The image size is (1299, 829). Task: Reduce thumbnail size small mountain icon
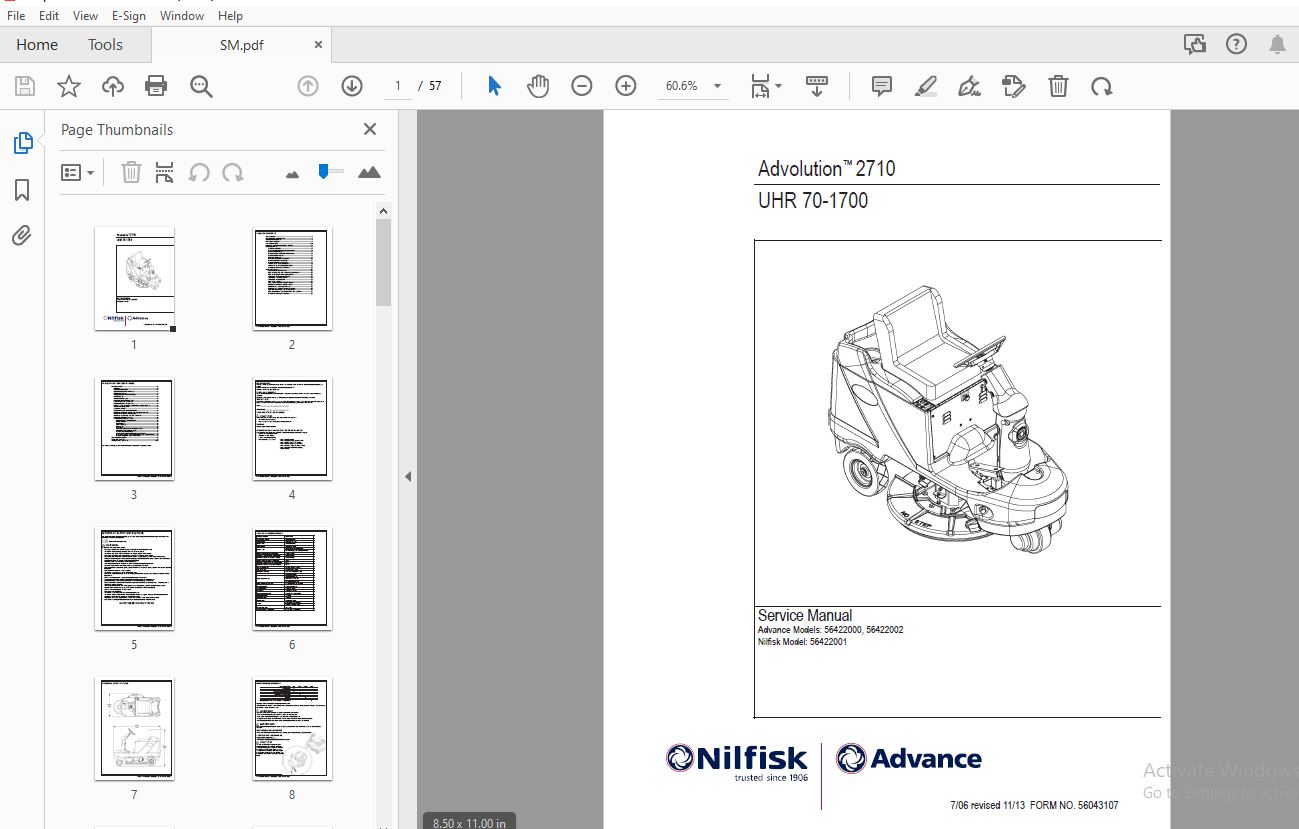click(292, 173)
